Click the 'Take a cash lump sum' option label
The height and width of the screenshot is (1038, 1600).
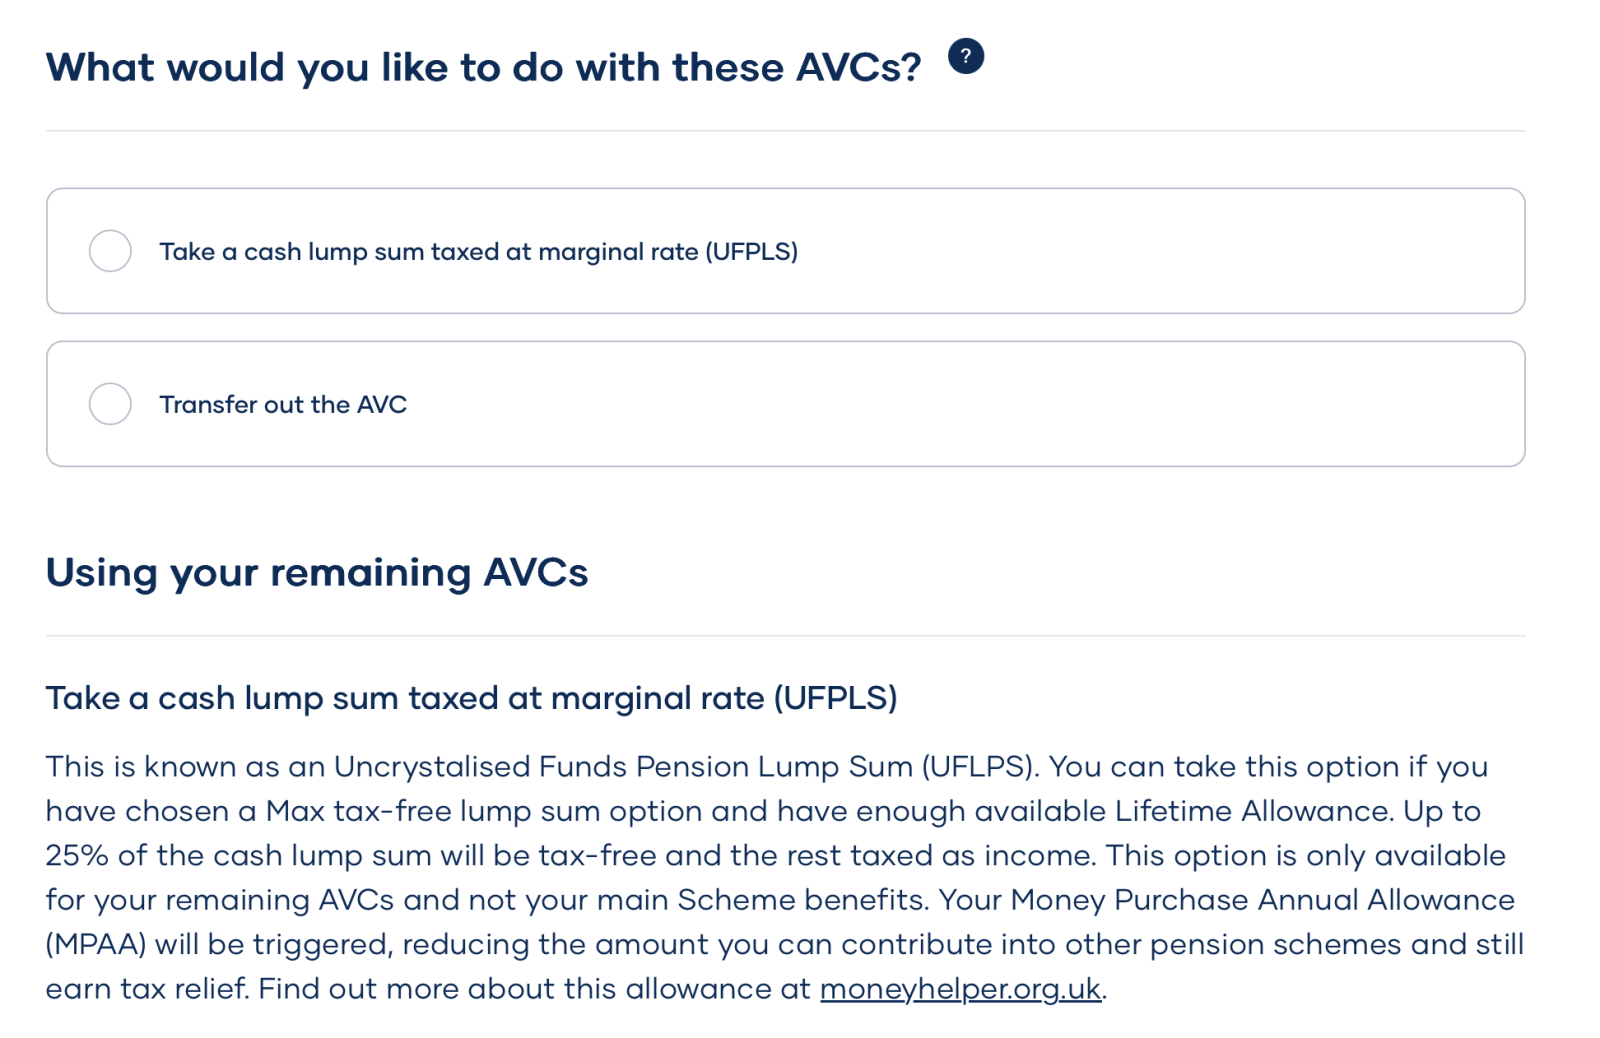pyautogui.click(x=478, y=252)
